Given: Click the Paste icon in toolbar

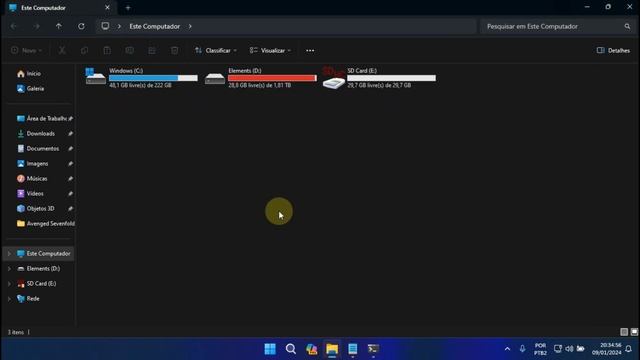Looking at the screenshot, I should pos(107,50).
